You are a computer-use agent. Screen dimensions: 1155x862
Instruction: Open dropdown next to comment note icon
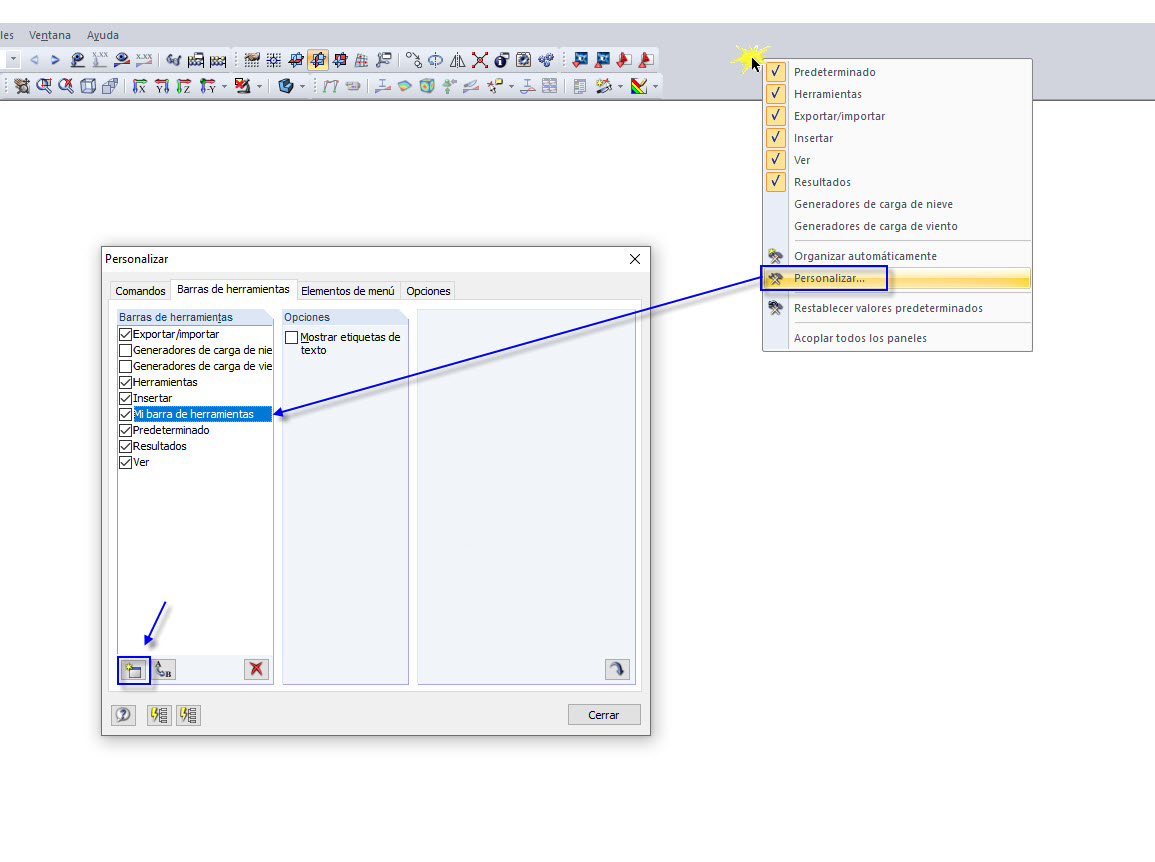click(x=511, y=86)
